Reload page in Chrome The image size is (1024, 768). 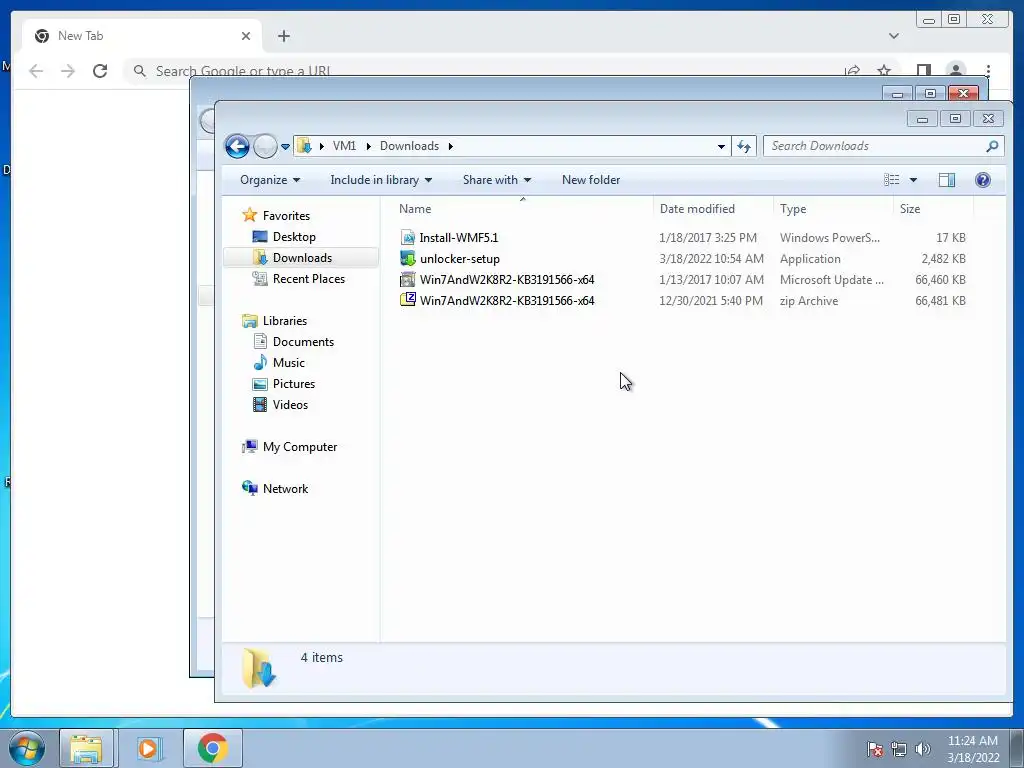click(100, 71)
